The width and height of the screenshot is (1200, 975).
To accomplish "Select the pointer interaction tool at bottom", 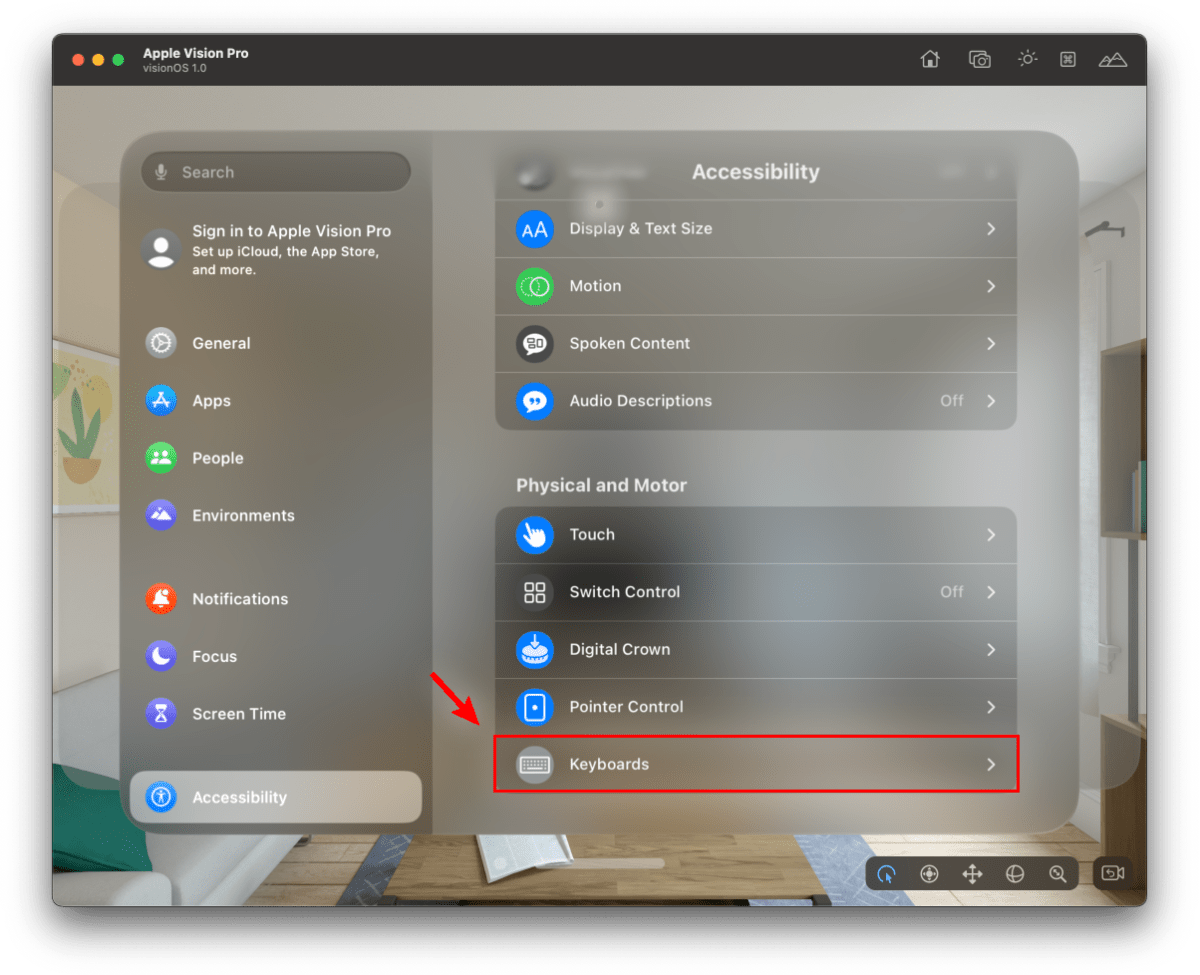I will point(886,874).
